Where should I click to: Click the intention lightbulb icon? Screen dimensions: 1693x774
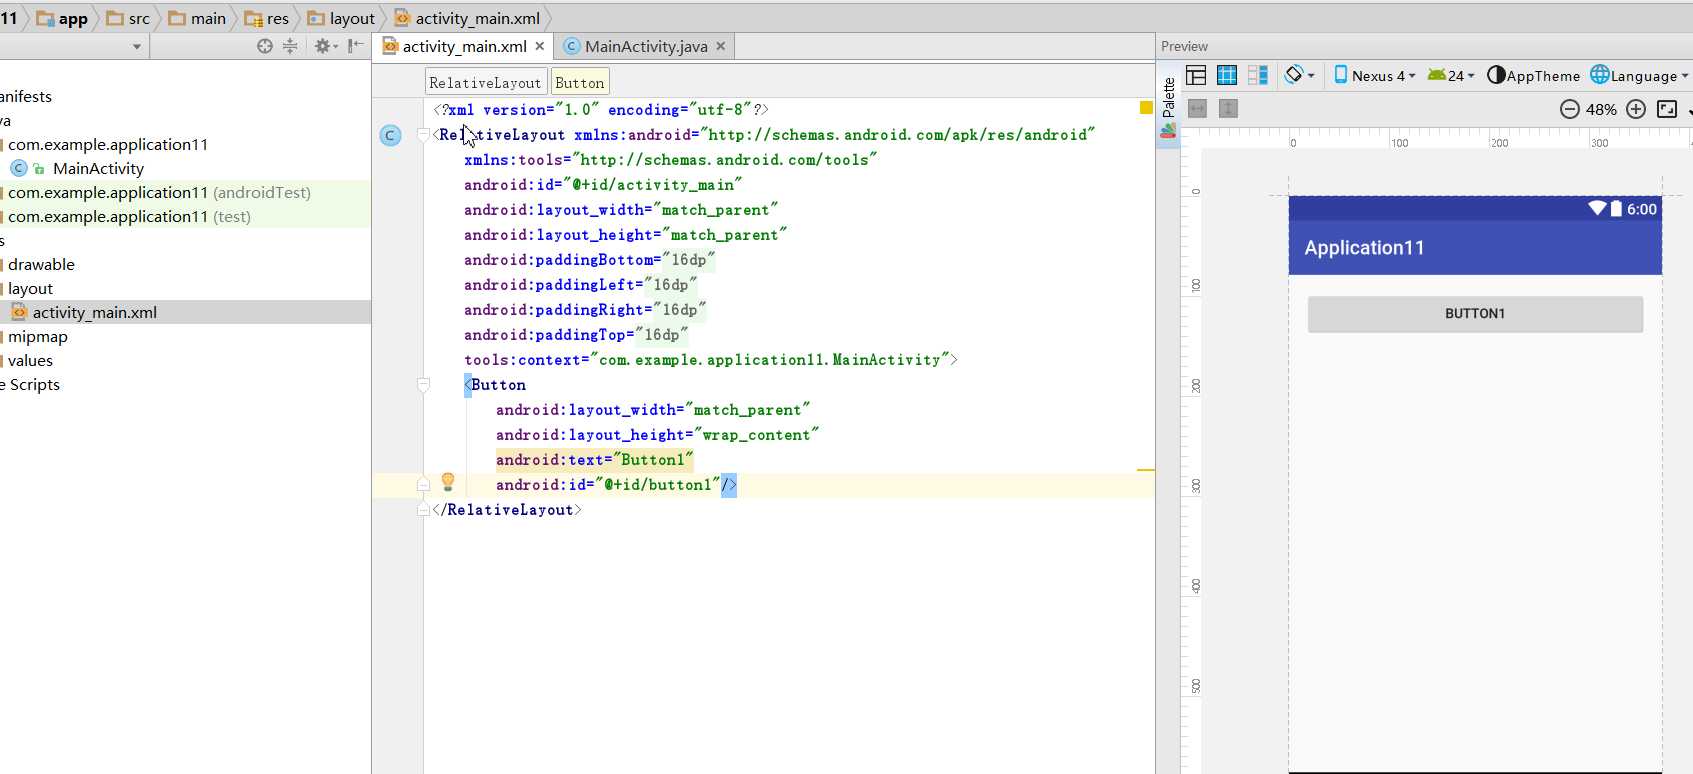point(448,482)
